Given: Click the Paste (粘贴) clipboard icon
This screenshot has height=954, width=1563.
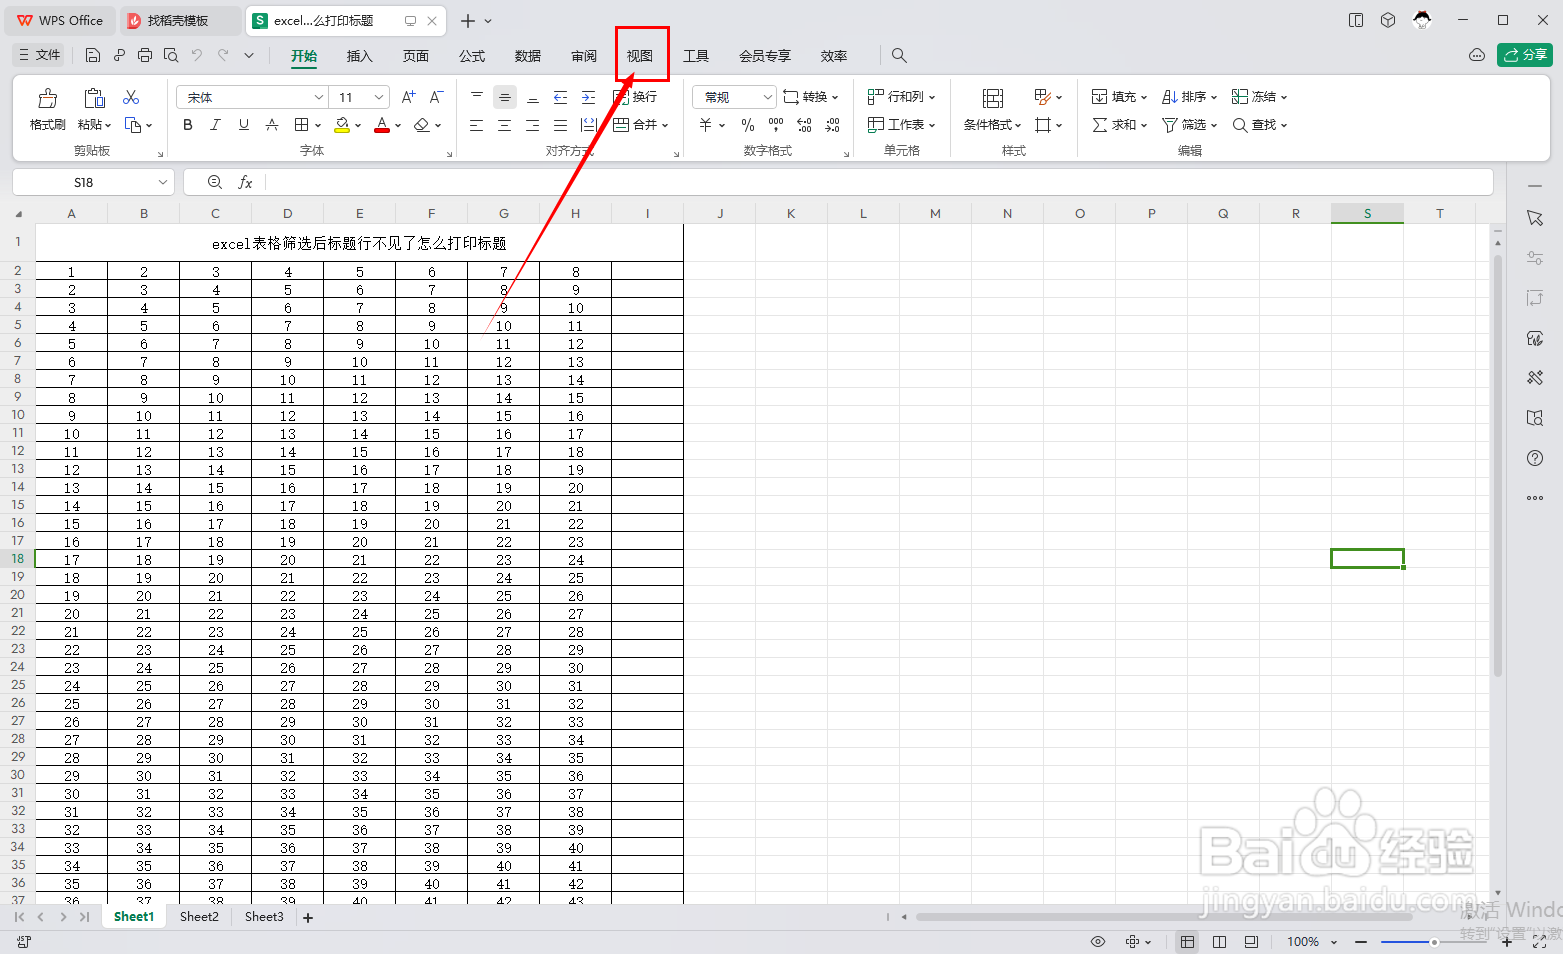Looking at the screenshot, I should click(x=94, y=98).
